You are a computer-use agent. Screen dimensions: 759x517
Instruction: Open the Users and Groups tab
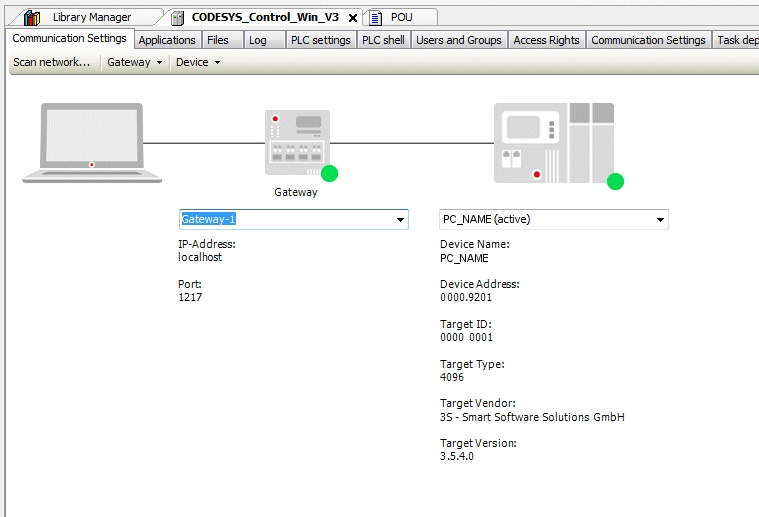coord(459,40)
